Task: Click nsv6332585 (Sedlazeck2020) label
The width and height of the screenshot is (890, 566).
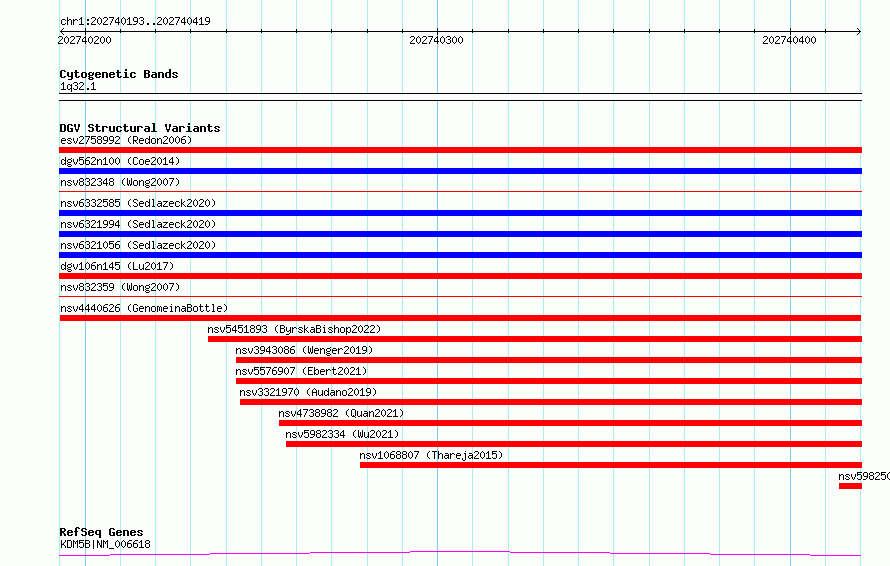Action: tap(138, 203)
